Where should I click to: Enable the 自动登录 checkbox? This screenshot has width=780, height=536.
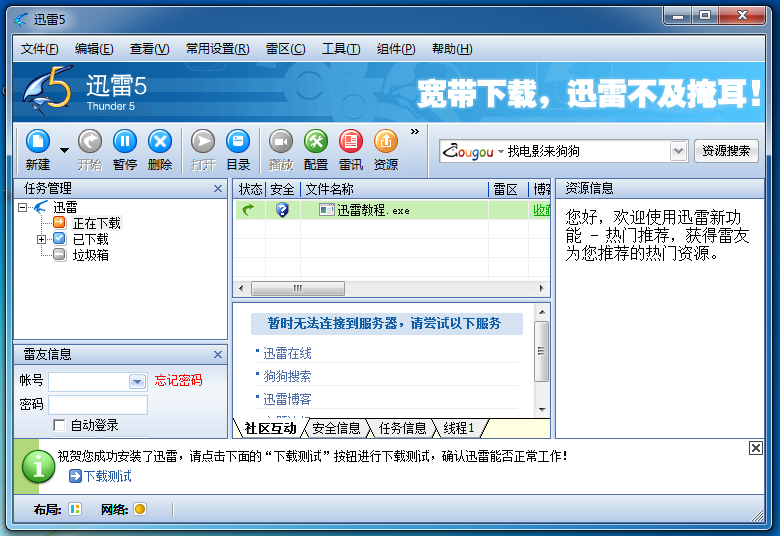[x=59, y=425]
